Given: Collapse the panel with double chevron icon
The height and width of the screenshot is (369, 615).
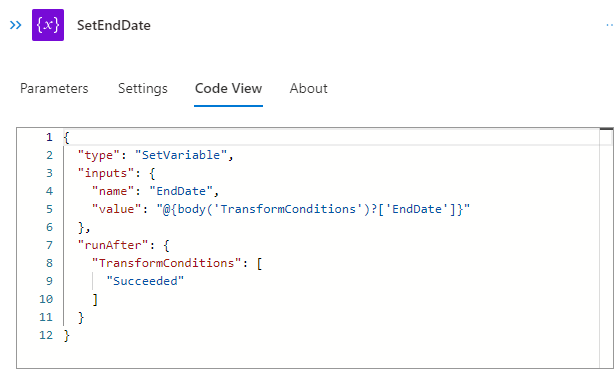Looking at the screenshot, I should pos(16,25).
